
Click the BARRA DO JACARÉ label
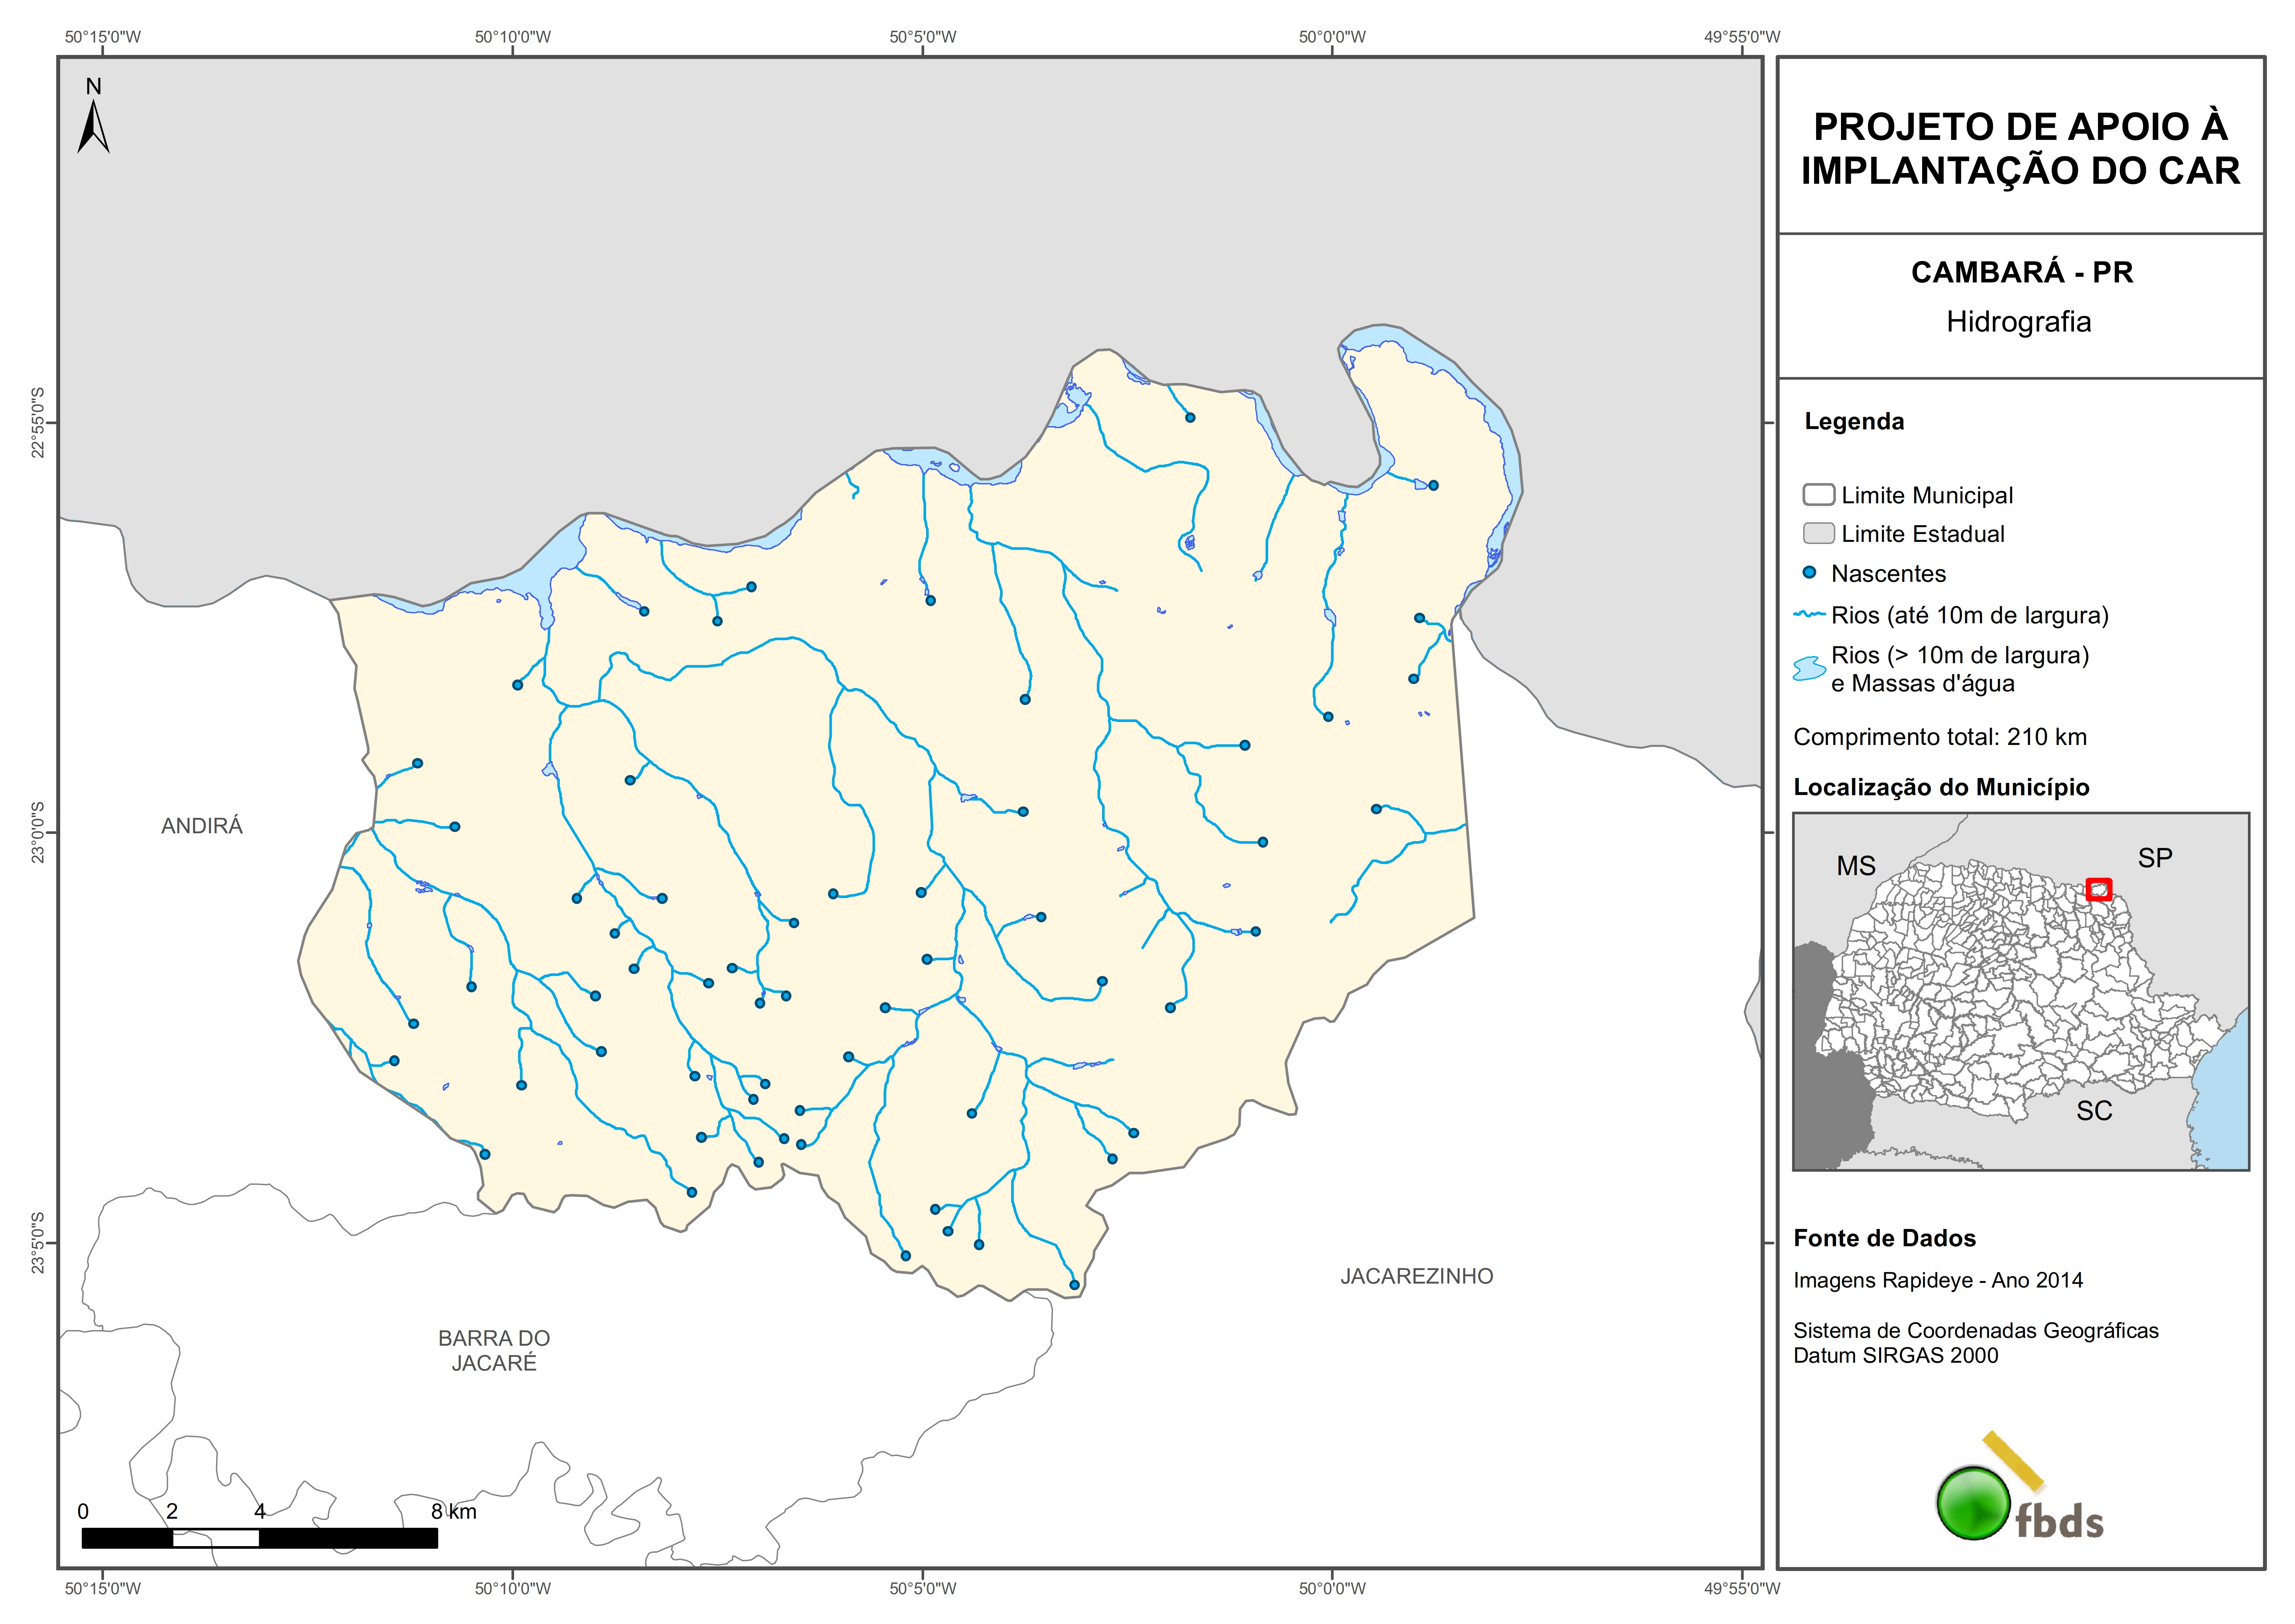(x=494, y=1350)
